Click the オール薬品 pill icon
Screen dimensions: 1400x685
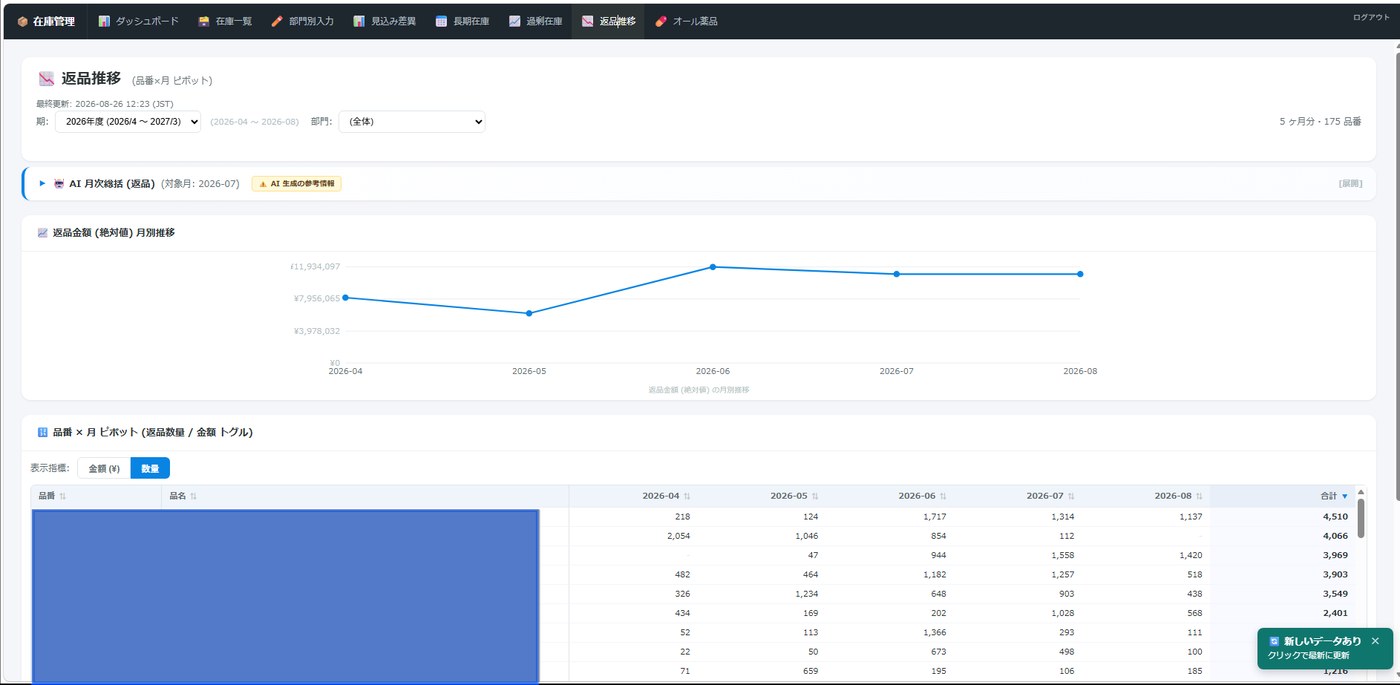click(x=660, y=21)
